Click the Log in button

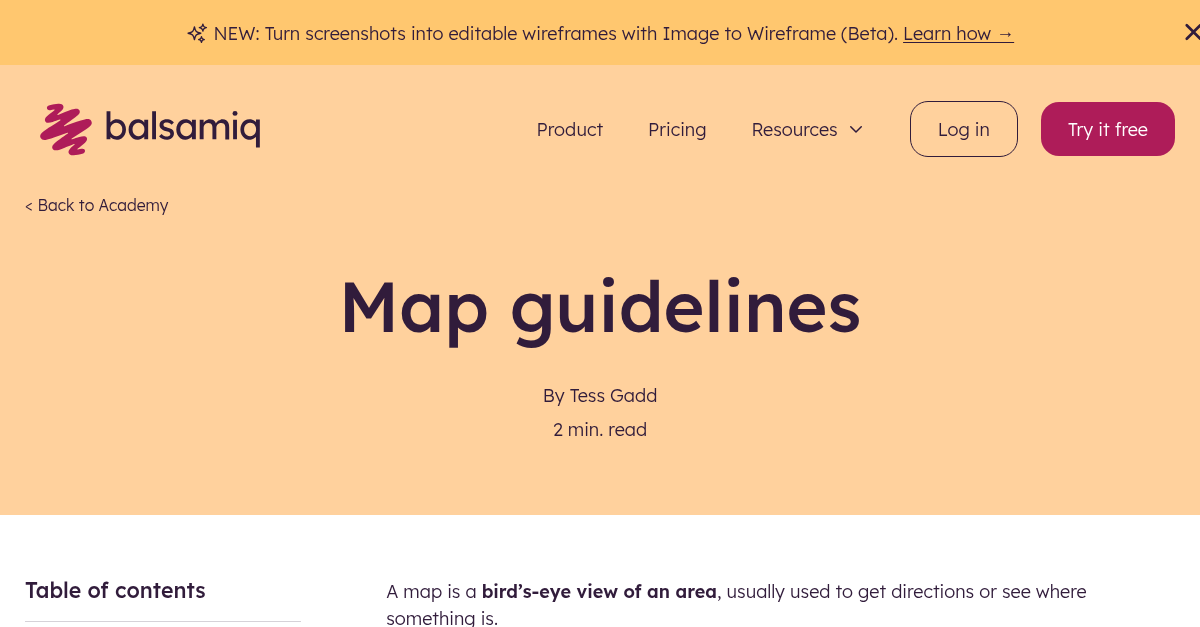pos(963,129)
